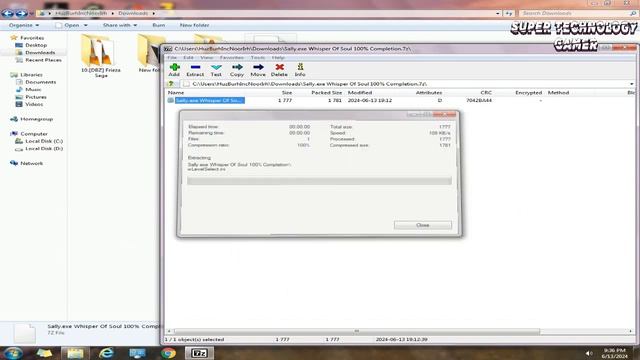The width and height of the screenshot is (640, 360).
Task: Open the File menu in 7-Zip
Action: click(172, 58)
